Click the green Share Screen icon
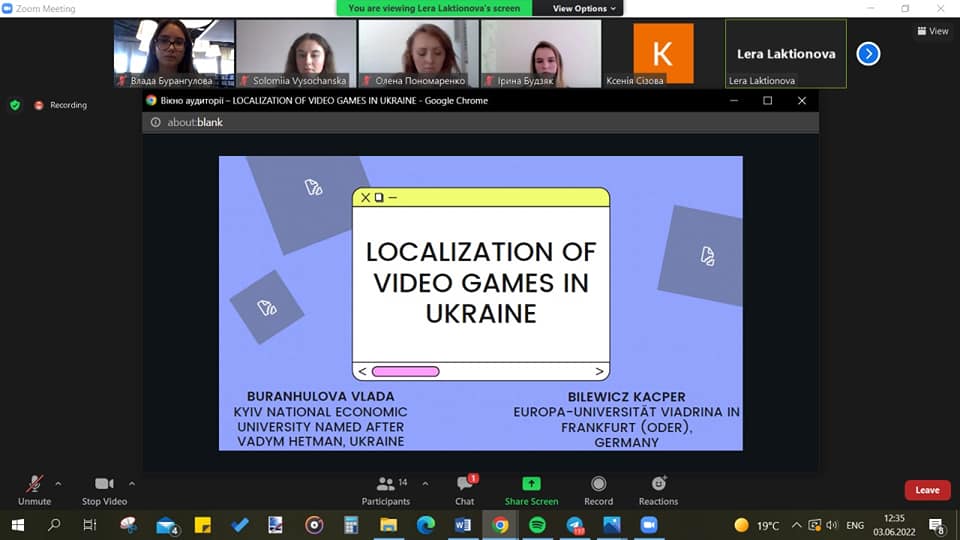The height and width of the screenshot is (540, 960). click(x=531, y=484)
